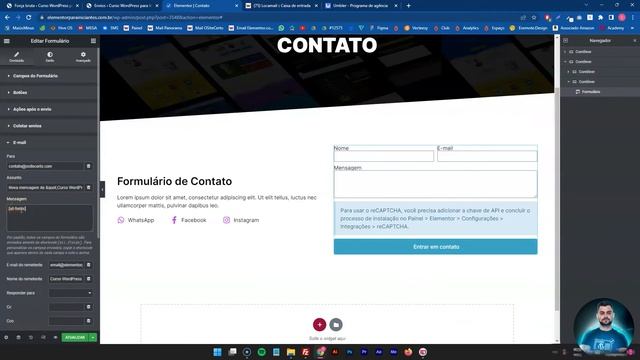
Task: Open Photoshop from the taskbar
Action: 350,352
